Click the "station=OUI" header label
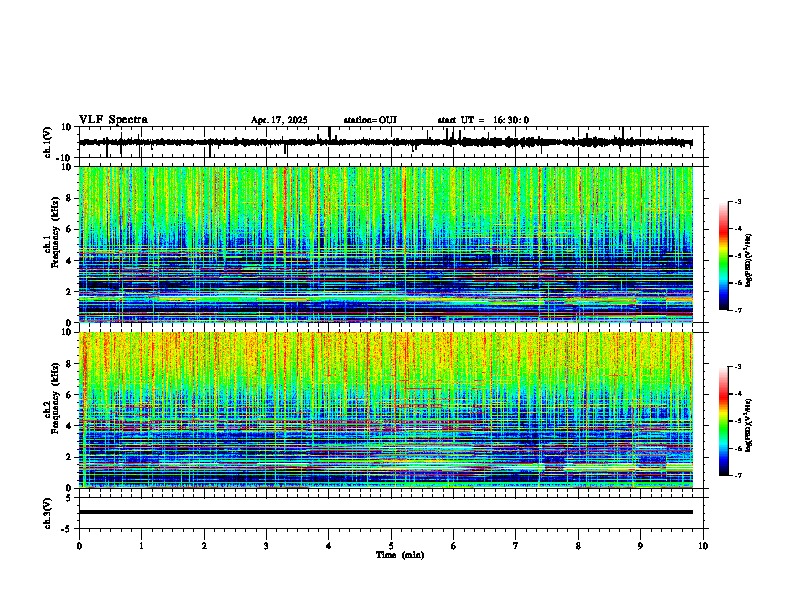Viewport: 792px width, 612px height. (370, 120)
